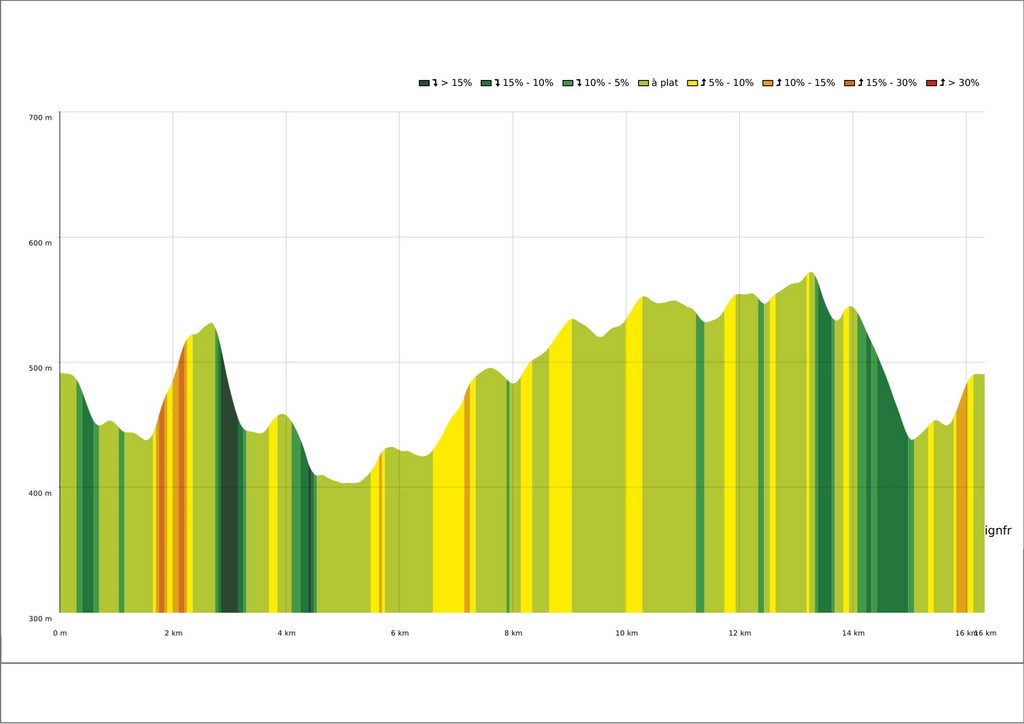
Task: Click the '12 km' x-axis label
Action: 740,633
